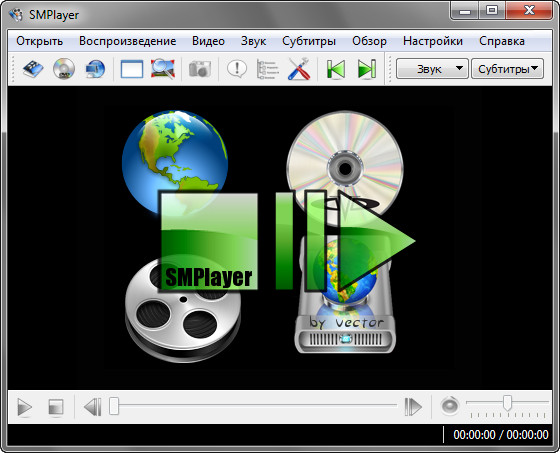Show file info via exclamation bubble icon

click(236, 69)
